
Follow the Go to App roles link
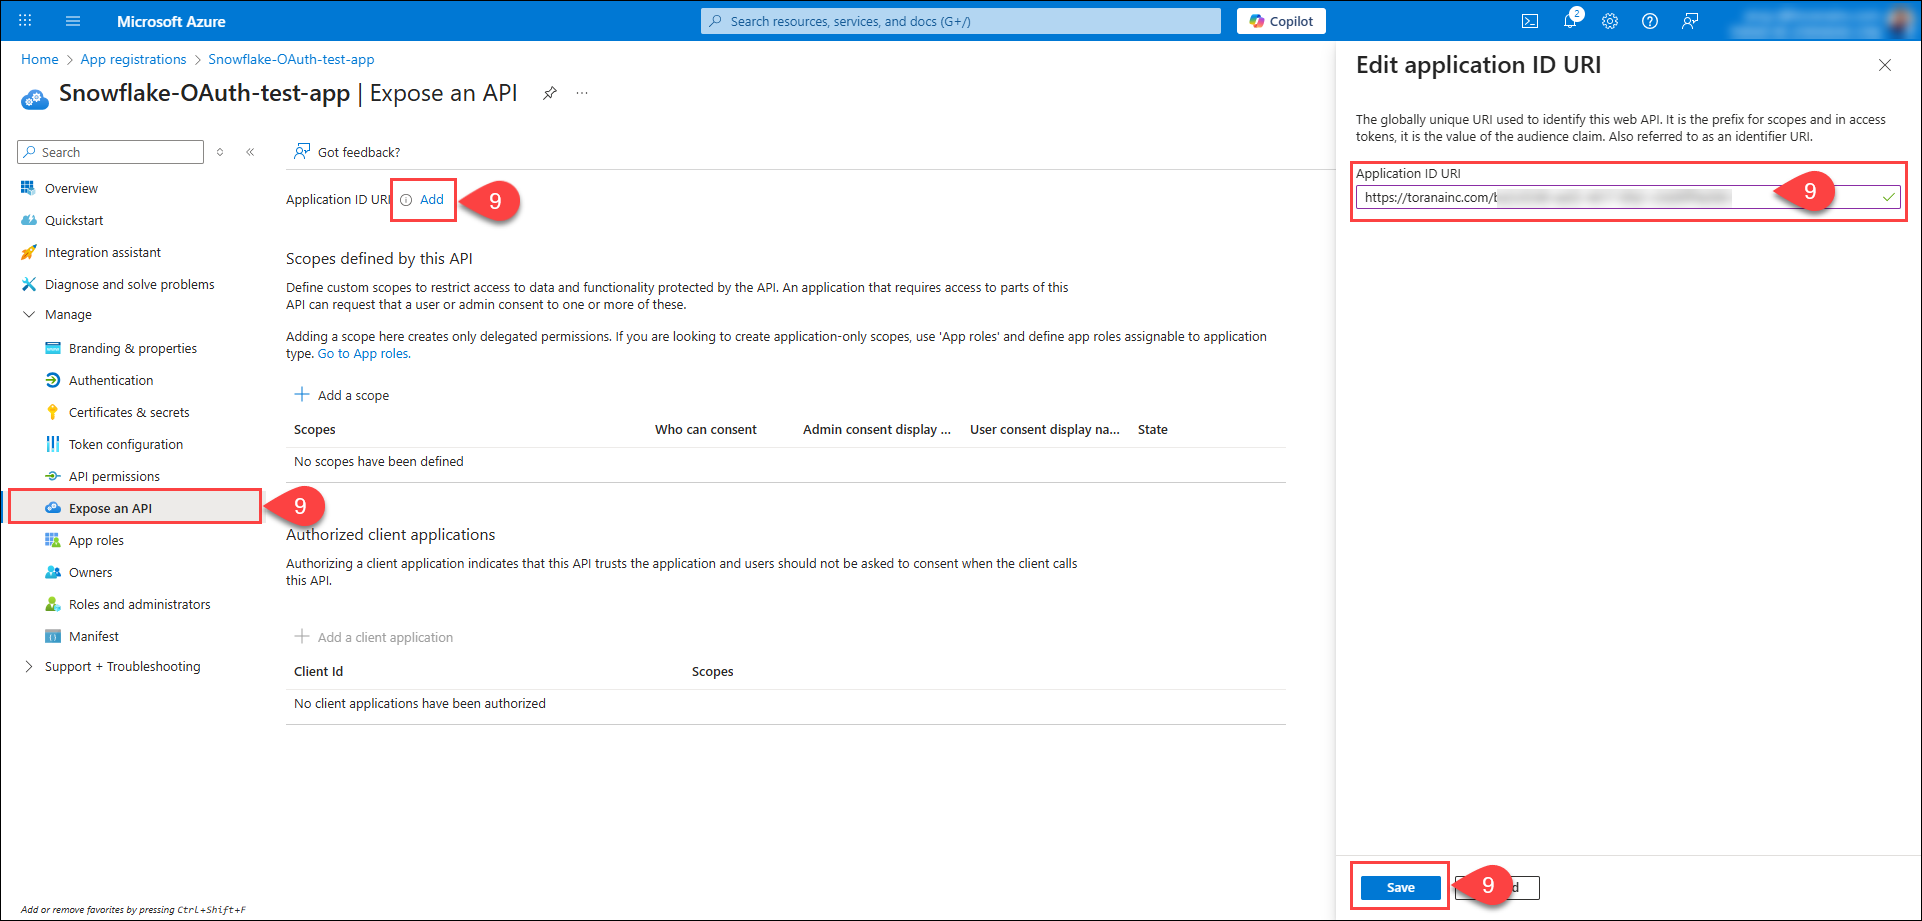pyautogui.click(x=363, y=354)
